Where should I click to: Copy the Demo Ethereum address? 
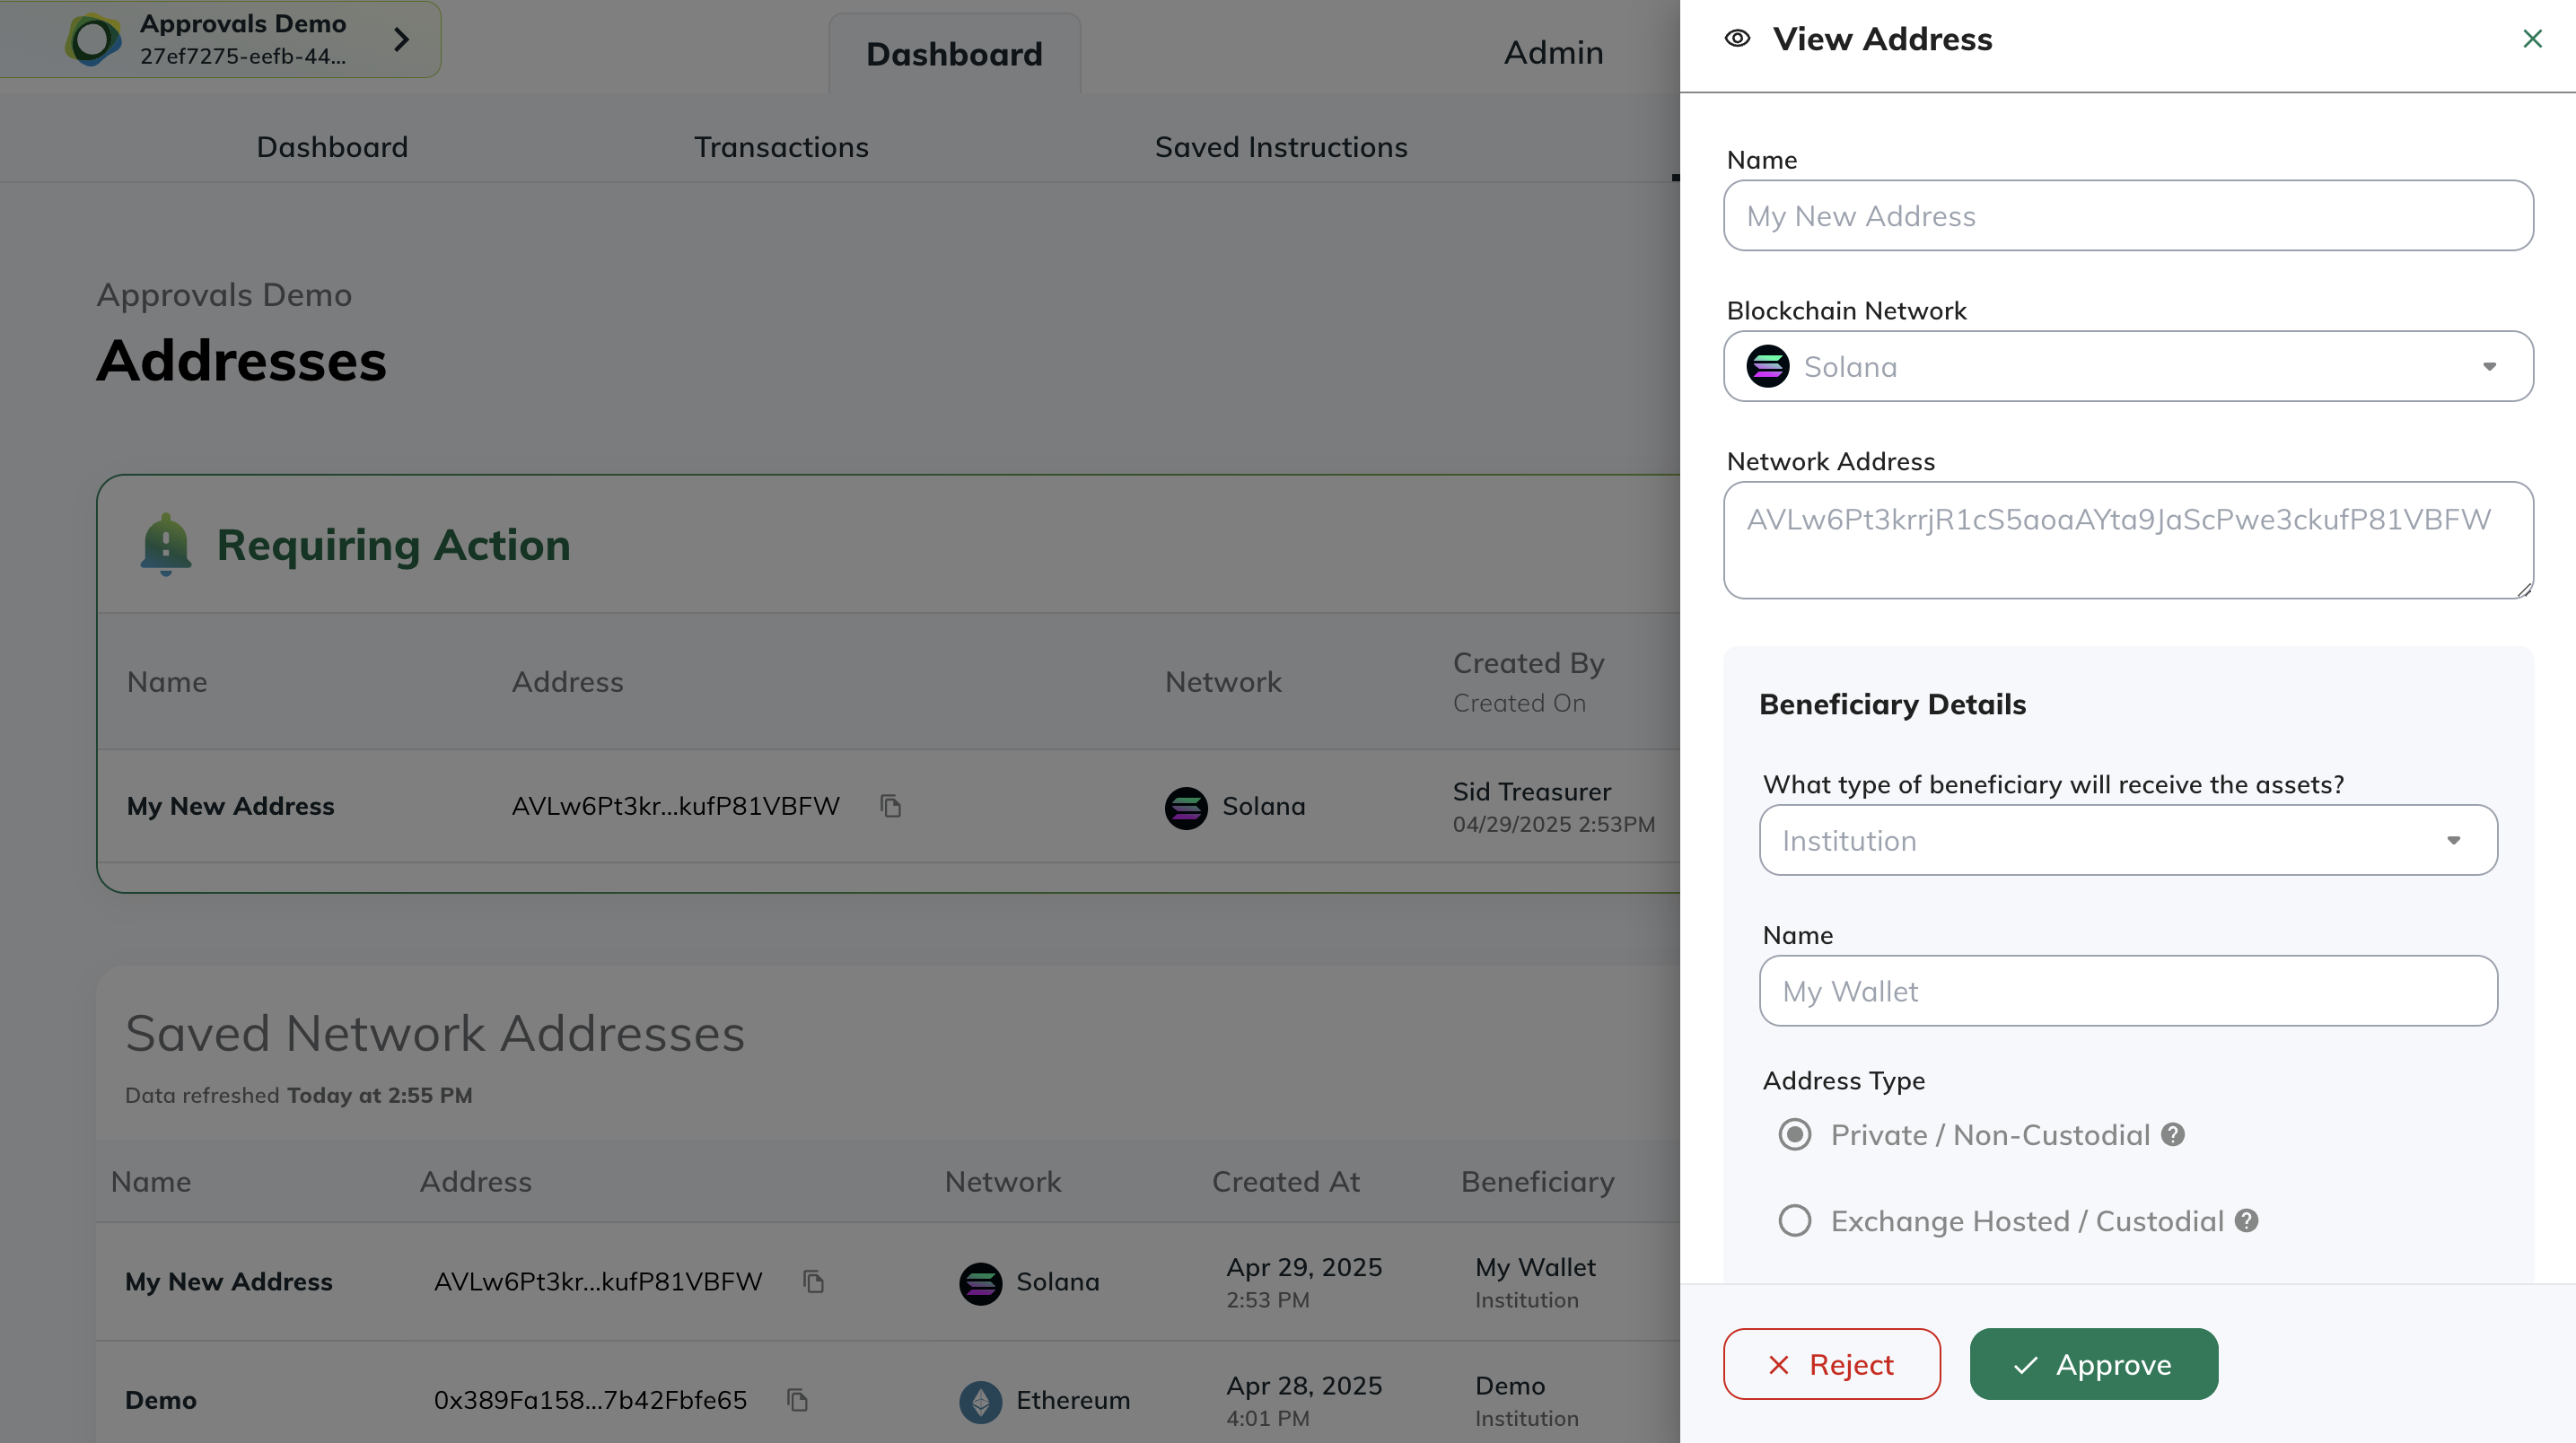[797, 1399]
